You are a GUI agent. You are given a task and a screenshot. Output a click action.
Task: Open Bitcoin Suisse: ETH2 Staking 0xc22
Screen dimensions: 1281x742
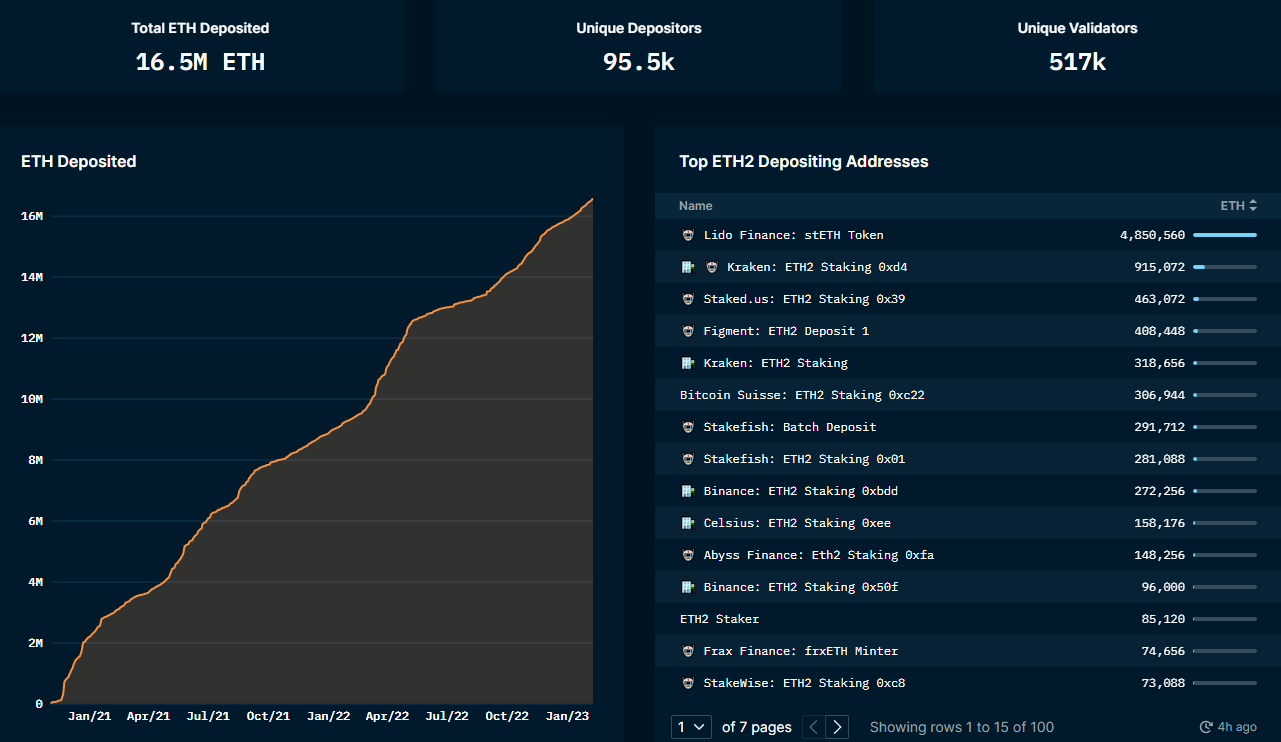[x=802, y=395]
